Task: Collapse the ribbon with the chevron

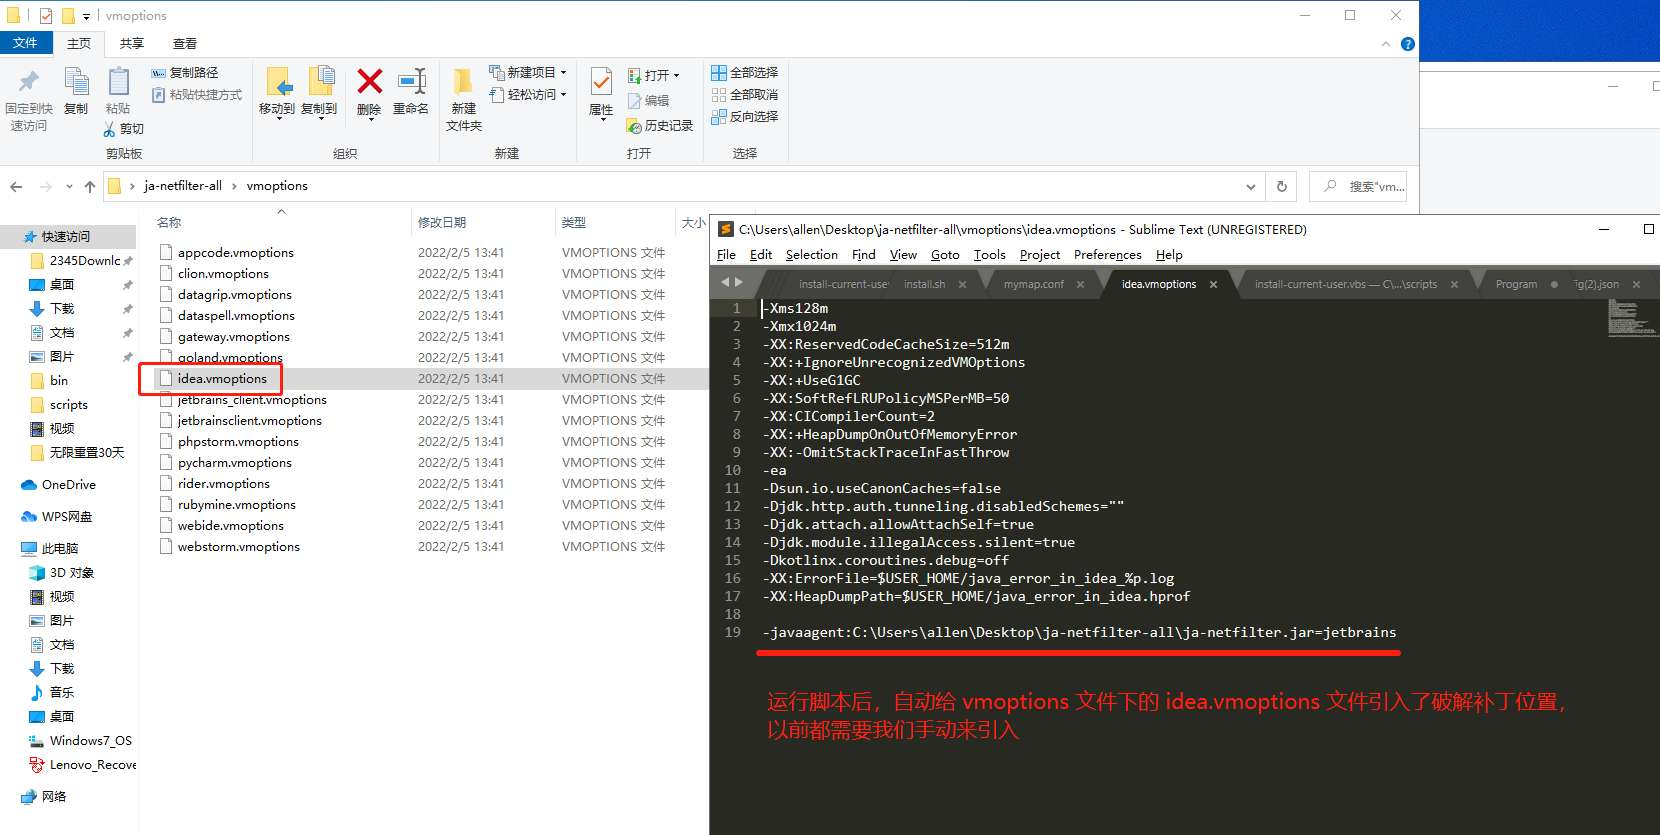Action: [1385, 44]
